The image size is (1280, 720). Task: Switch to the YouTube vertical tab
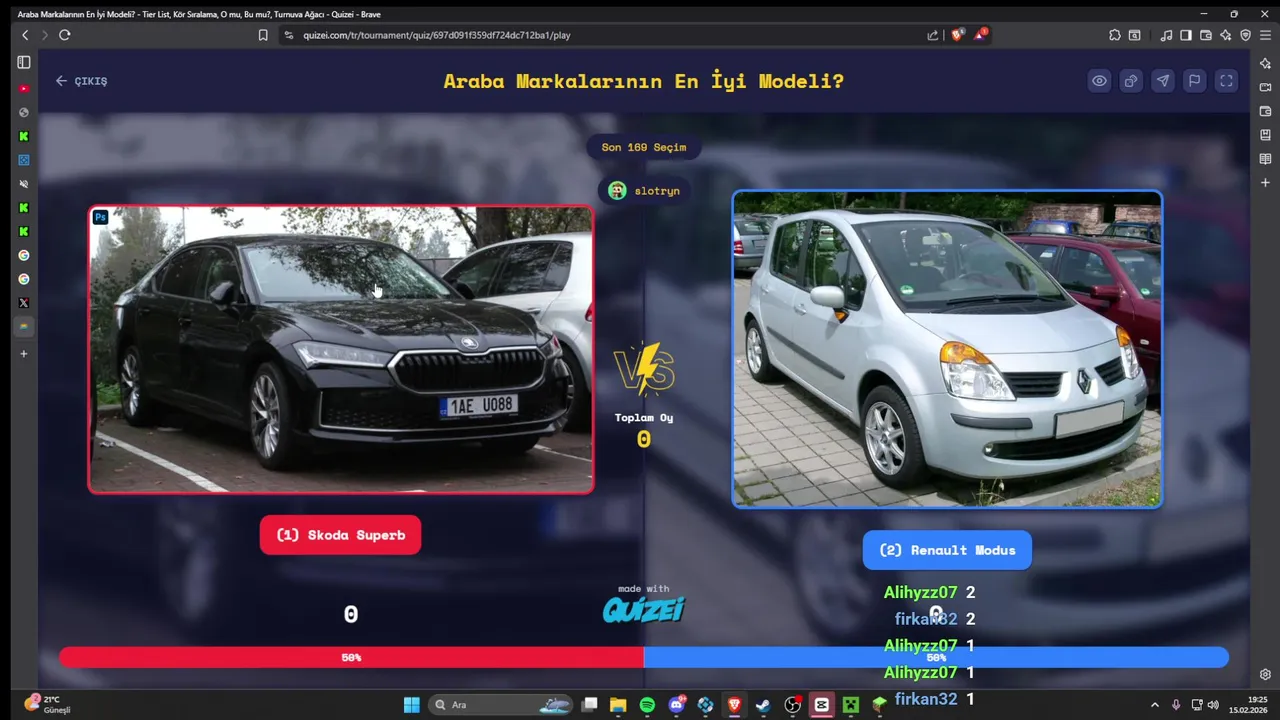coord(24,88)
